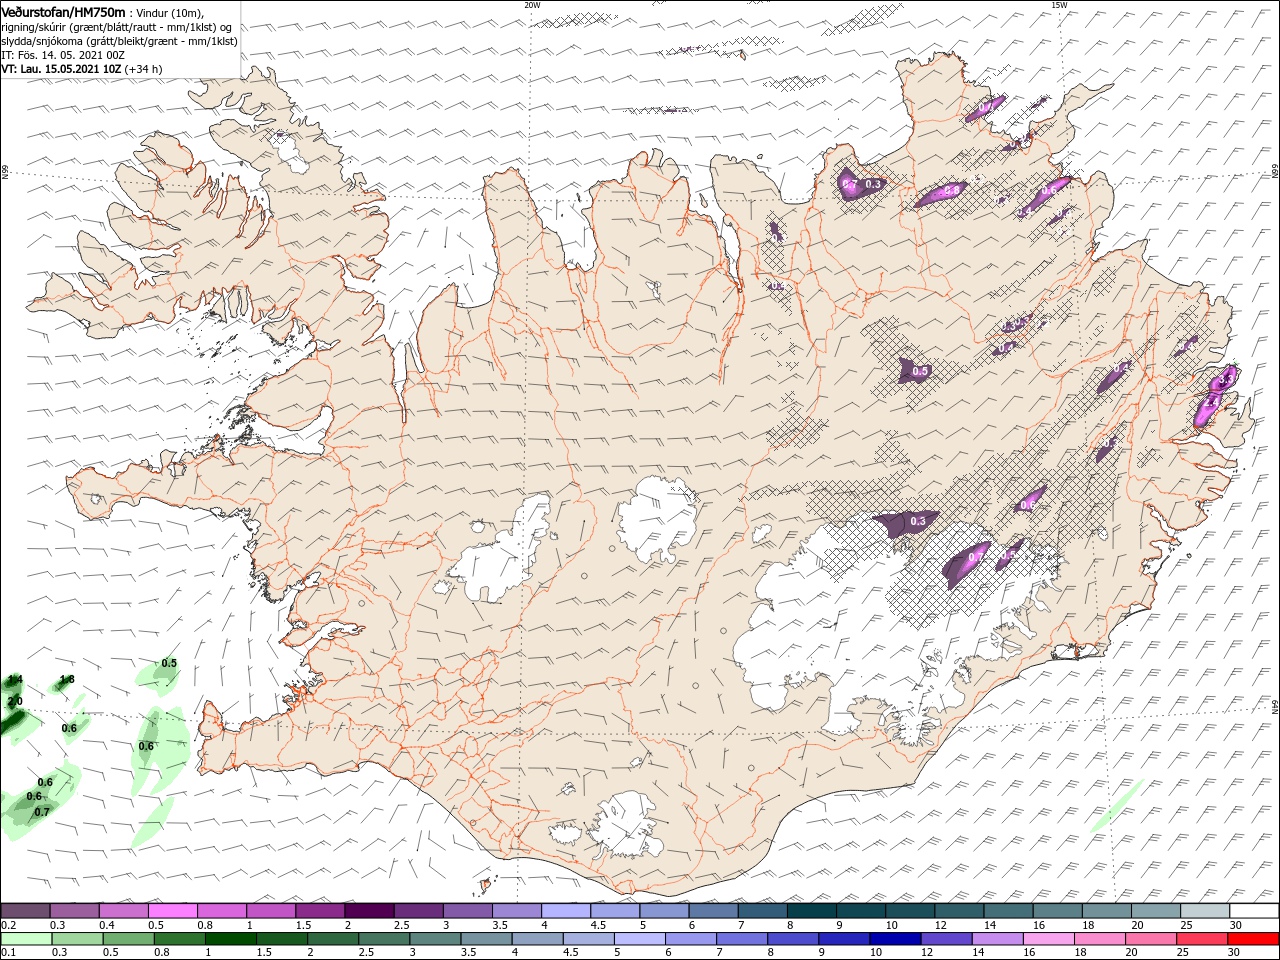This screenshot has height=960, width=1280.
Task: Pick the darkest green 1 rain swatch
Action: point(231,939)
